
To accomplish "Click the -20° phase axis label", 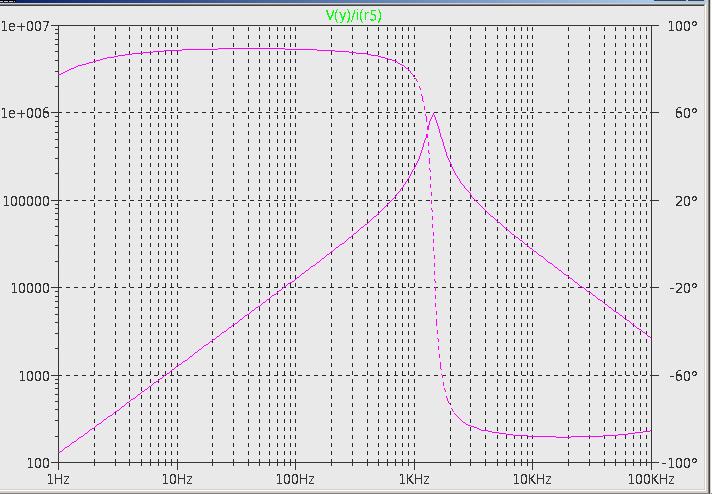I will (684, 288).
